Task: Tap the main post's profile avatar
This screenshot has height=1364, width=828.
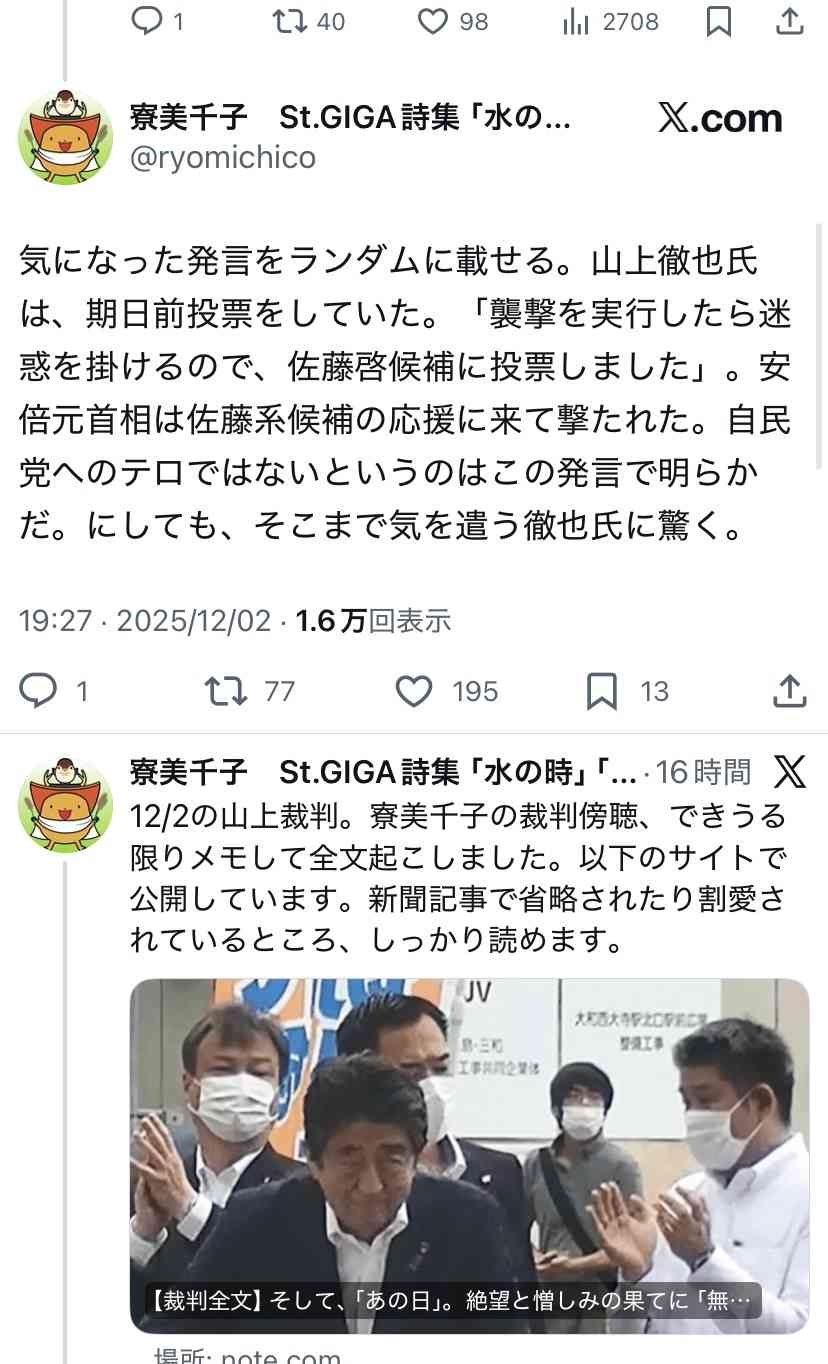Action: click(65, 137)
